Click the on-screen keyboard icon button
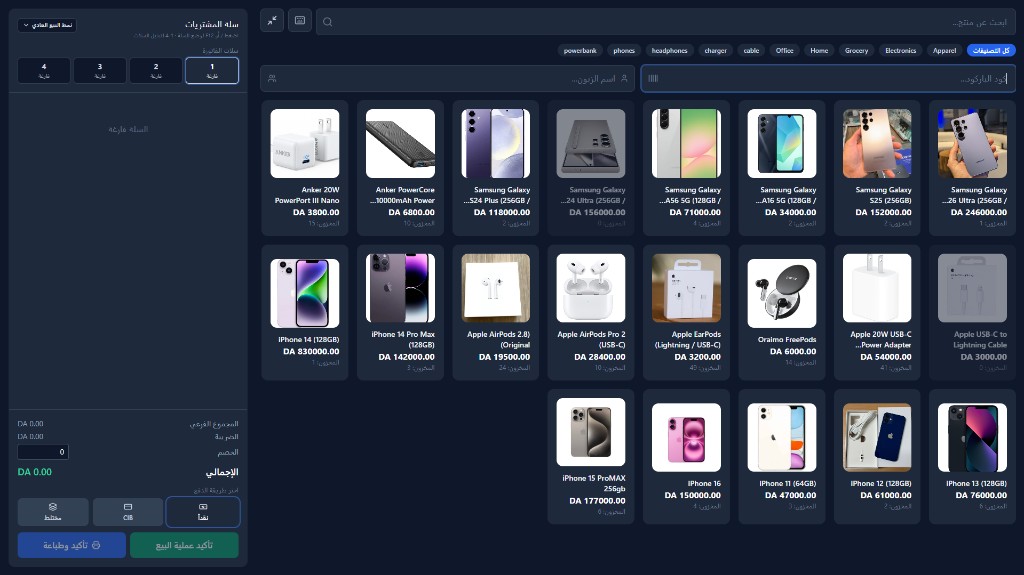Screen dimensions: 1024x575 pos(300,21)
